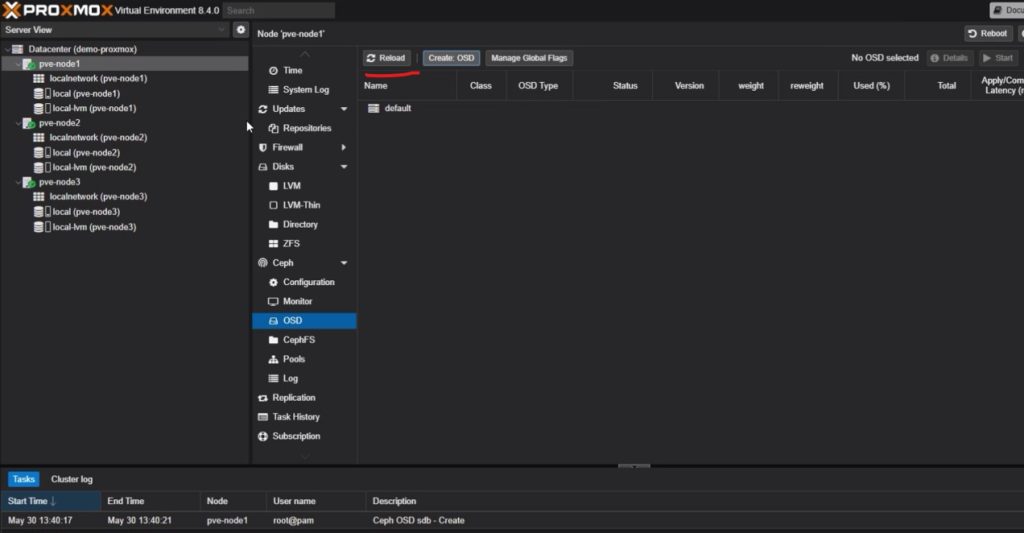Collapse the pve-node1 tree node
The image size is (1024, 533).
(19, 64)
